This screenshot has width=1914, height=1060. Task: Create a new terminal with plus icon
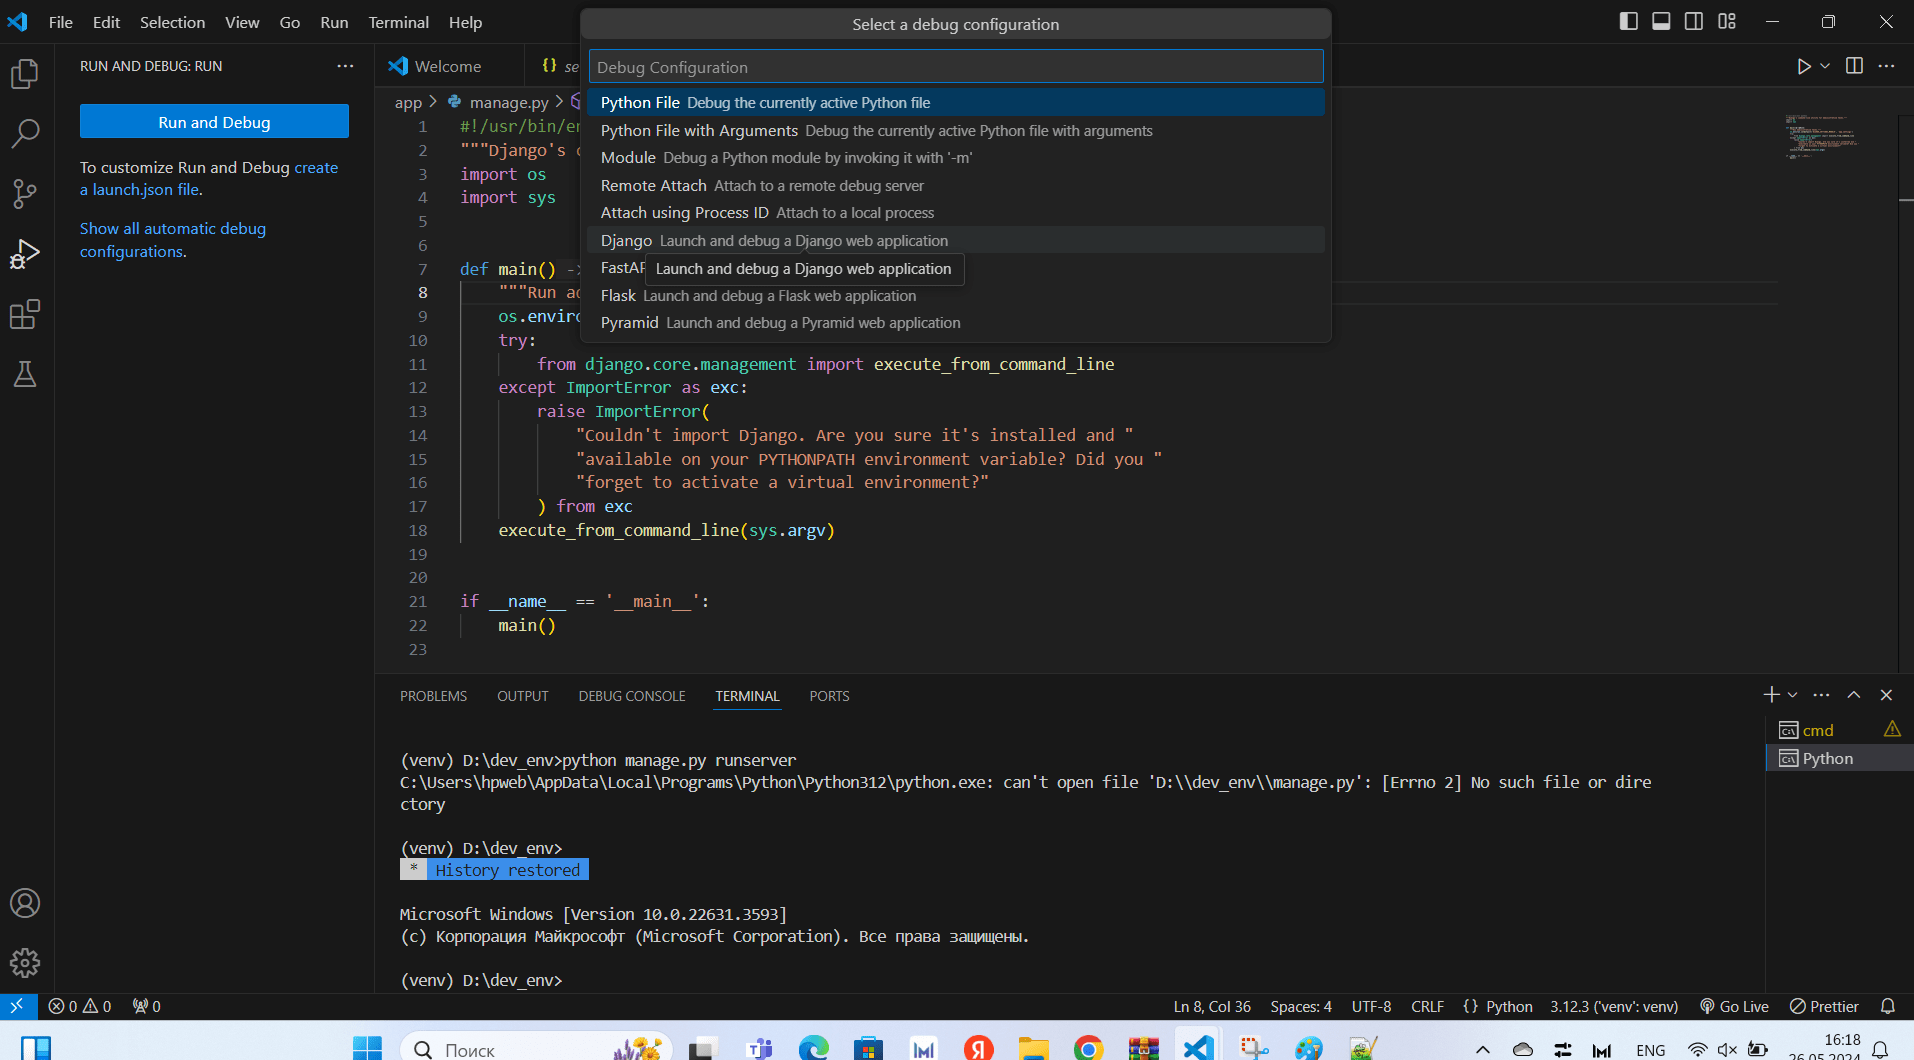(x=1771, y=695)
